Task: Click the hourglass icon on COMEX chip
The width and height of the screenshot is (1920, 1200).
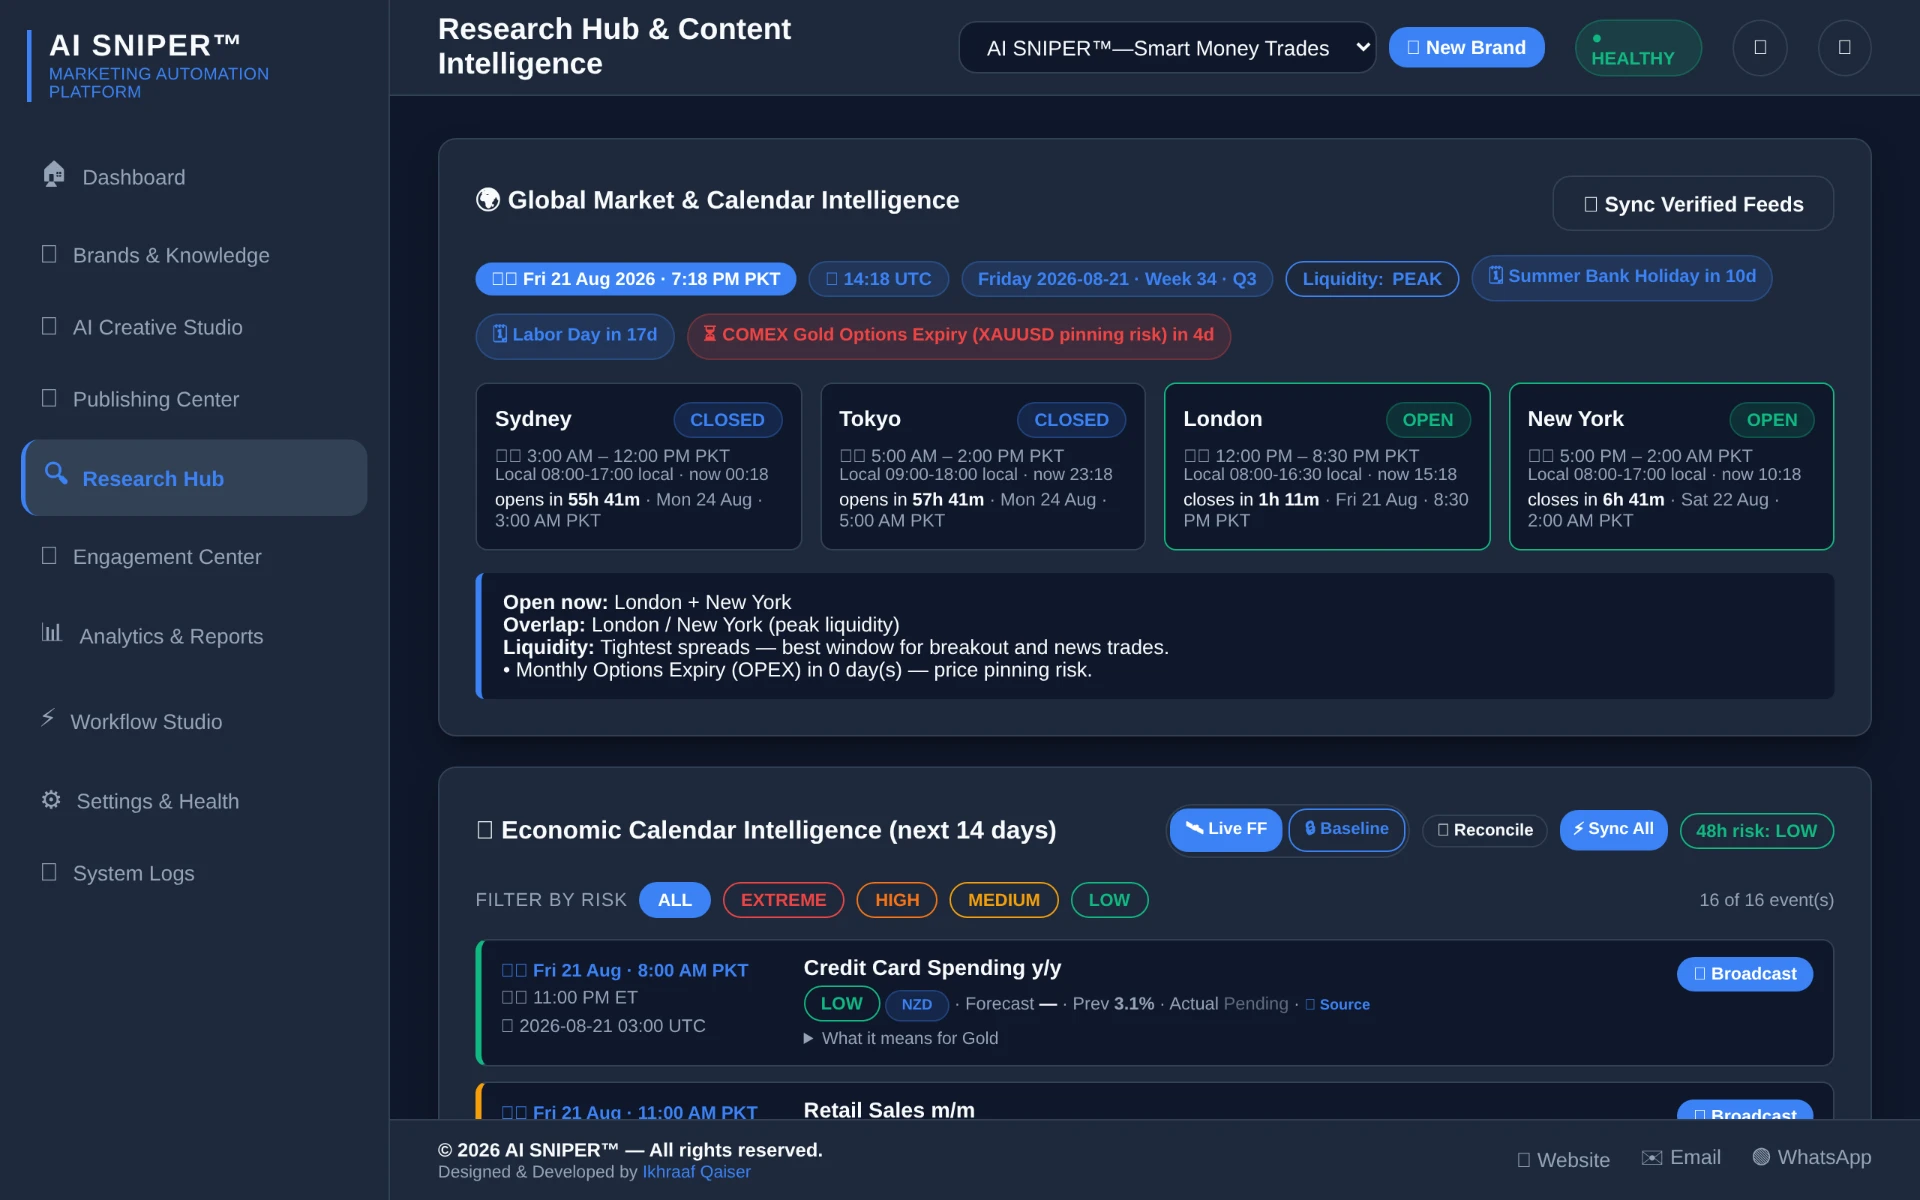Action: click(710, 334)
